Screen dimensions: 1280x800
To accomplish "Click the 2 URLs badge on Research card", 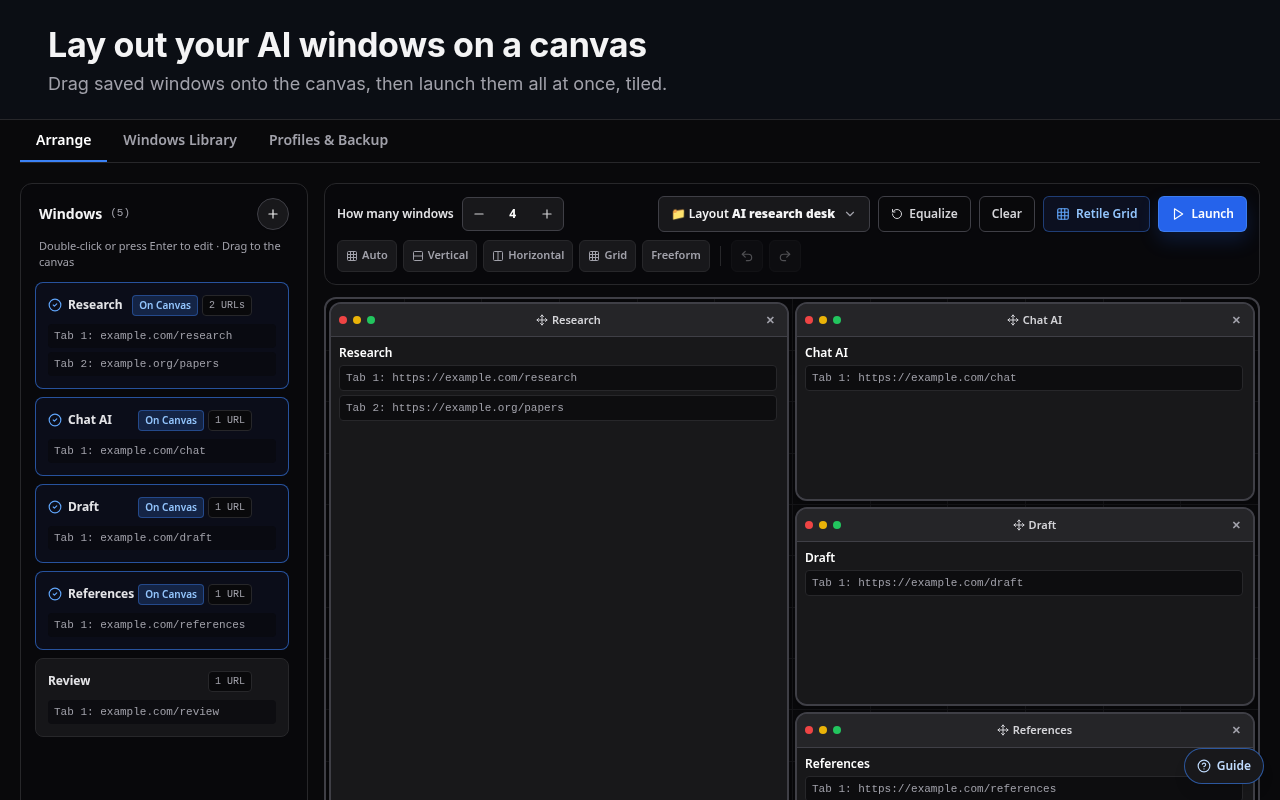I will pyautogui.click(x=227, y=305).
